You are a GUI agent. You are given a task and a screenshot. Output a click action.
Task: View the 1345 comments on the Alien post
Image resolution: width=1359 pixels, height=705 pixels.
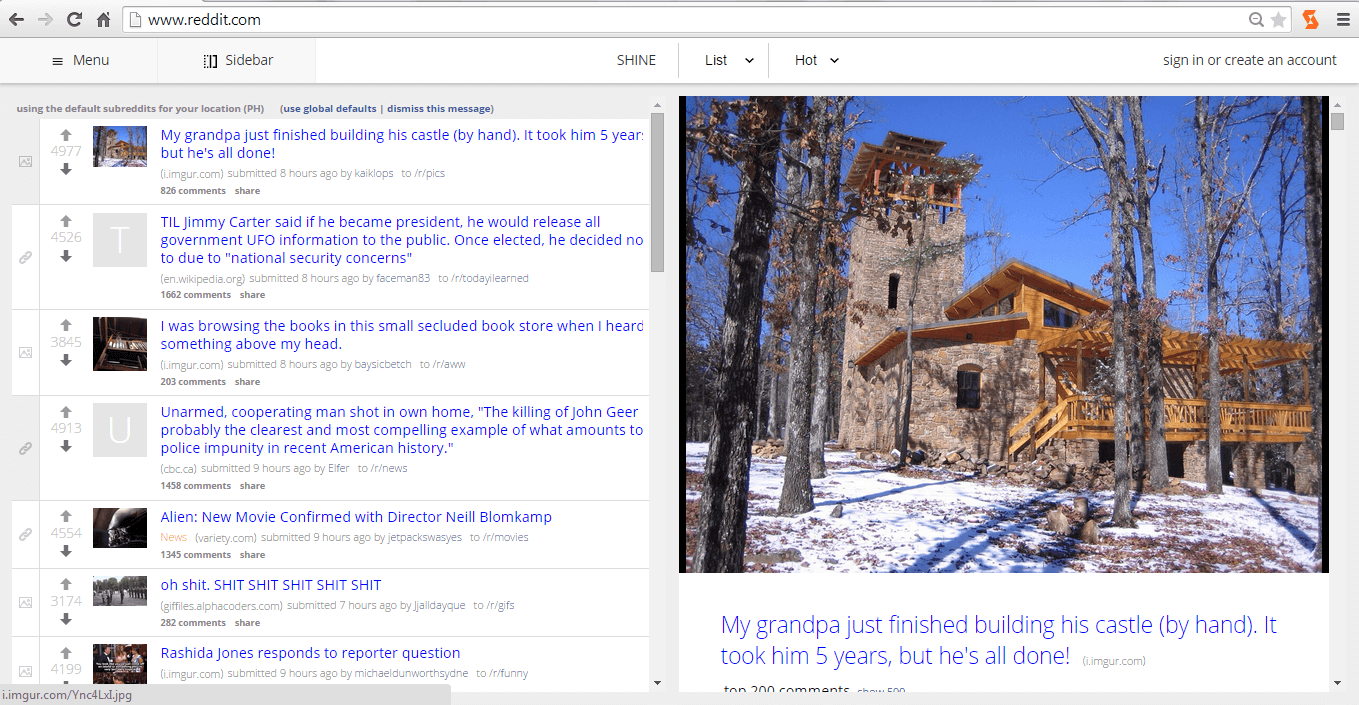[196, 555]
